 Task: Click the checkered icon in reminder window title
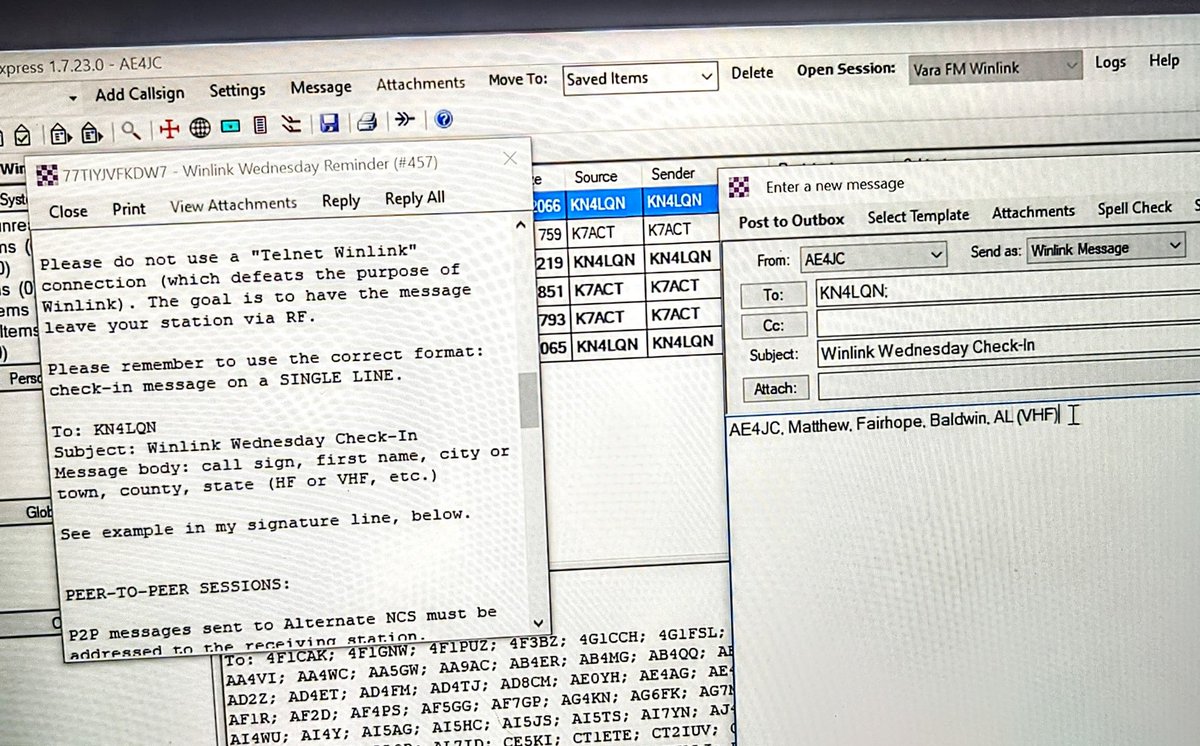(x=46, y=174)
